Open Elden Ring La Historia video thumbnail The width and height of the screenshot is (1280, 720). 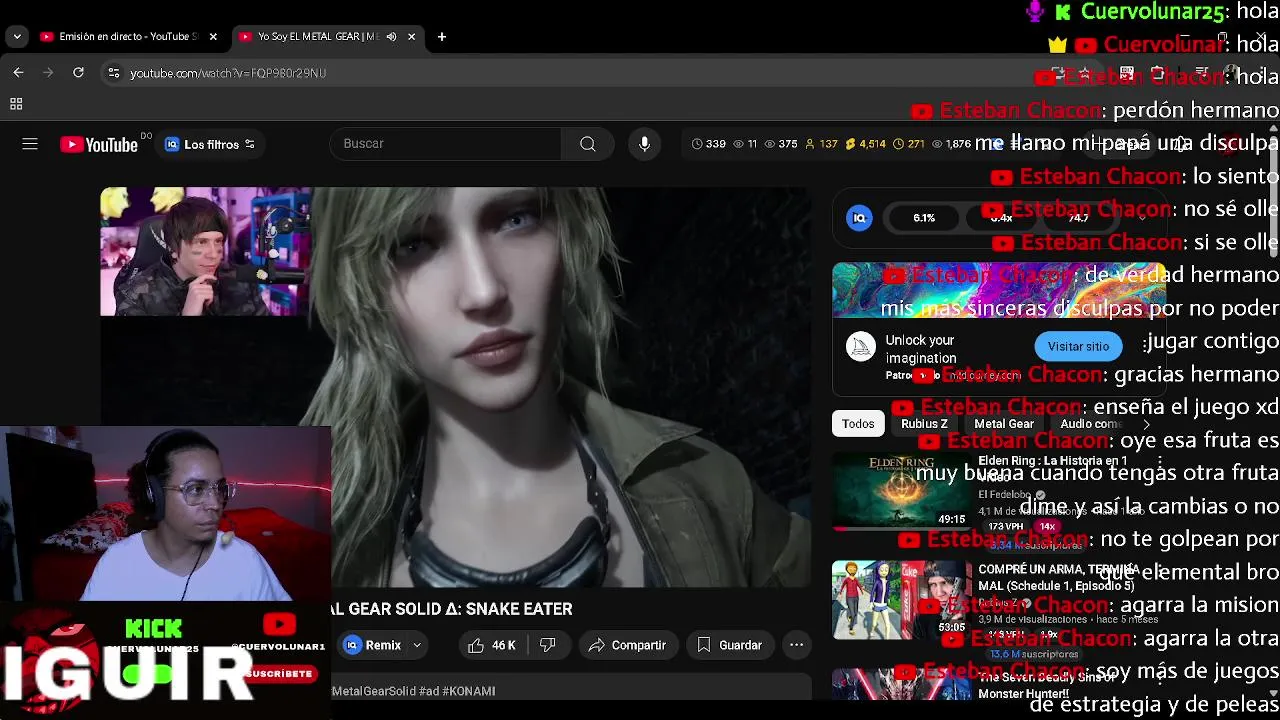pyautogui.click(x=901, y=491)
